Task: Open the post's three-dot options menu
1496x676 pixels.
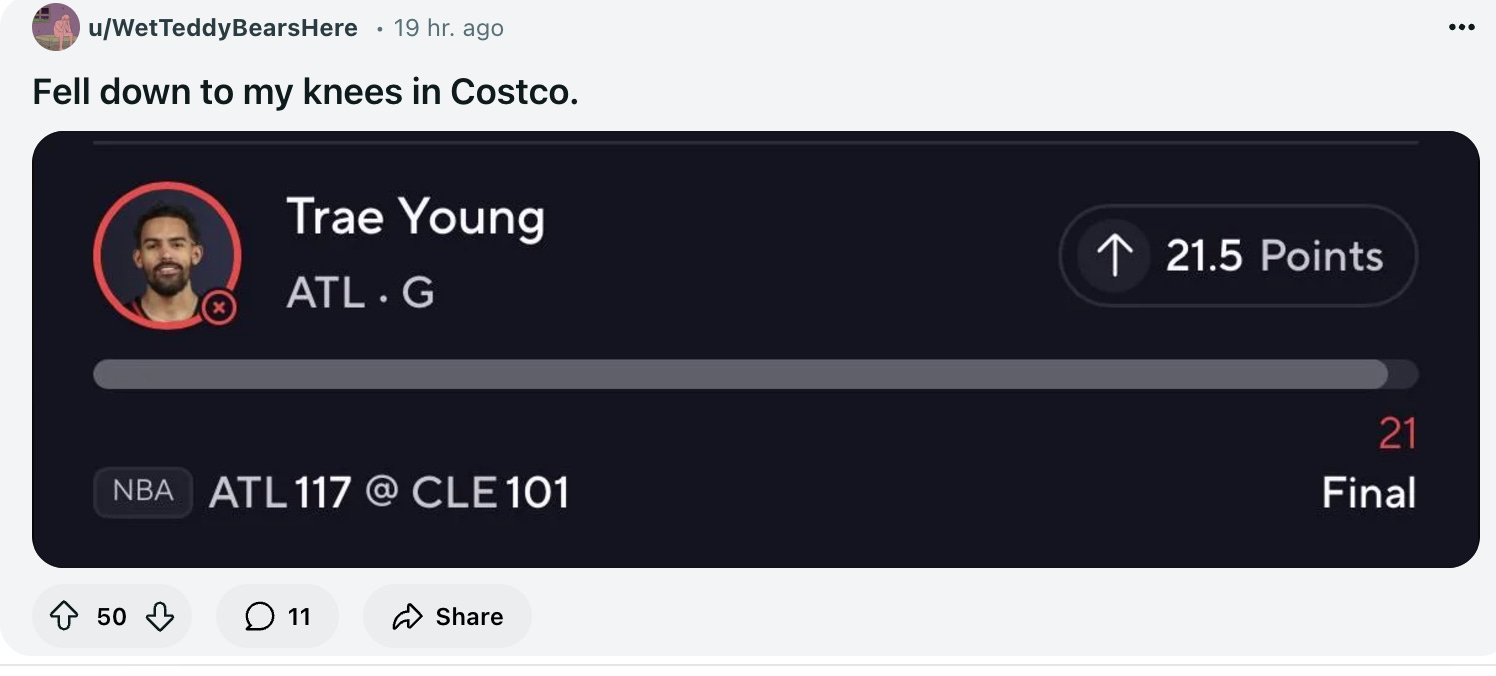Action: (x=1461, y=28)
